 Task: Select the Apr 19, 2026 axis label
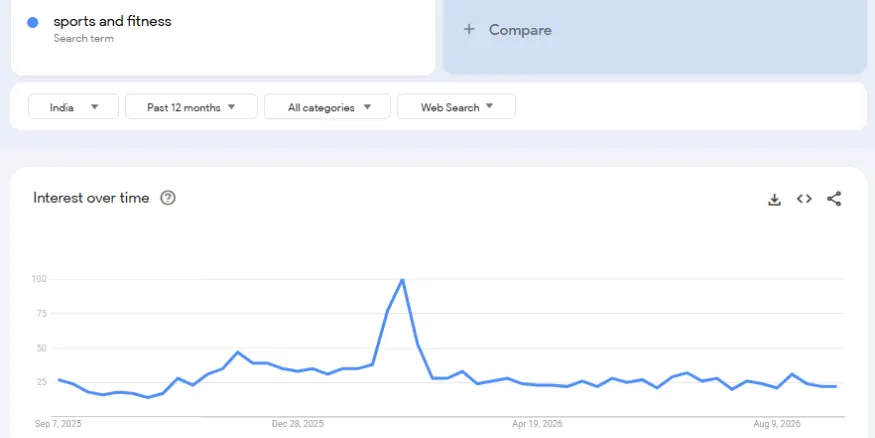pos(537,424)
